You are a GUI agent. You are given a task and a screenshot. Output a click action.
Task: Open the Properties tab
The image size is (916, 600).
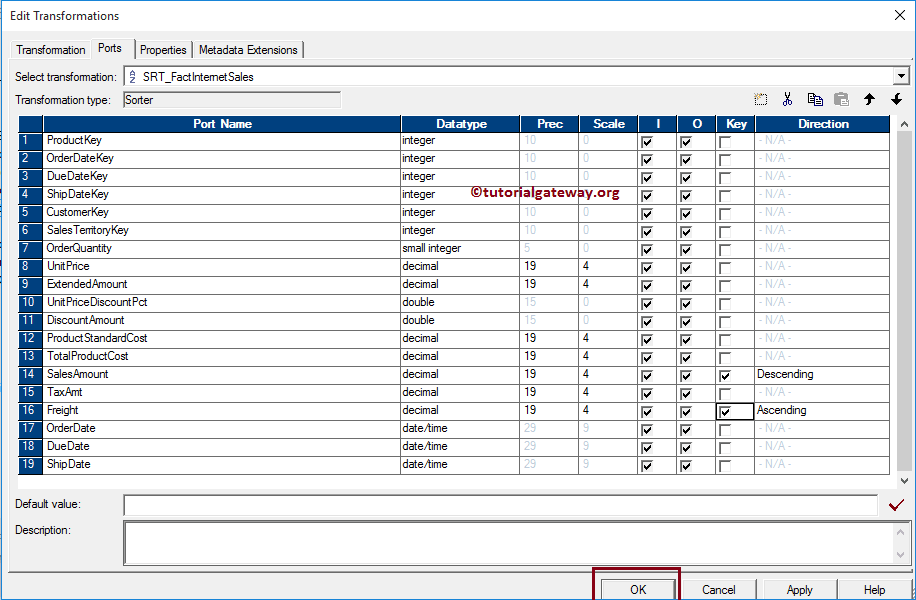click(163, 50)
